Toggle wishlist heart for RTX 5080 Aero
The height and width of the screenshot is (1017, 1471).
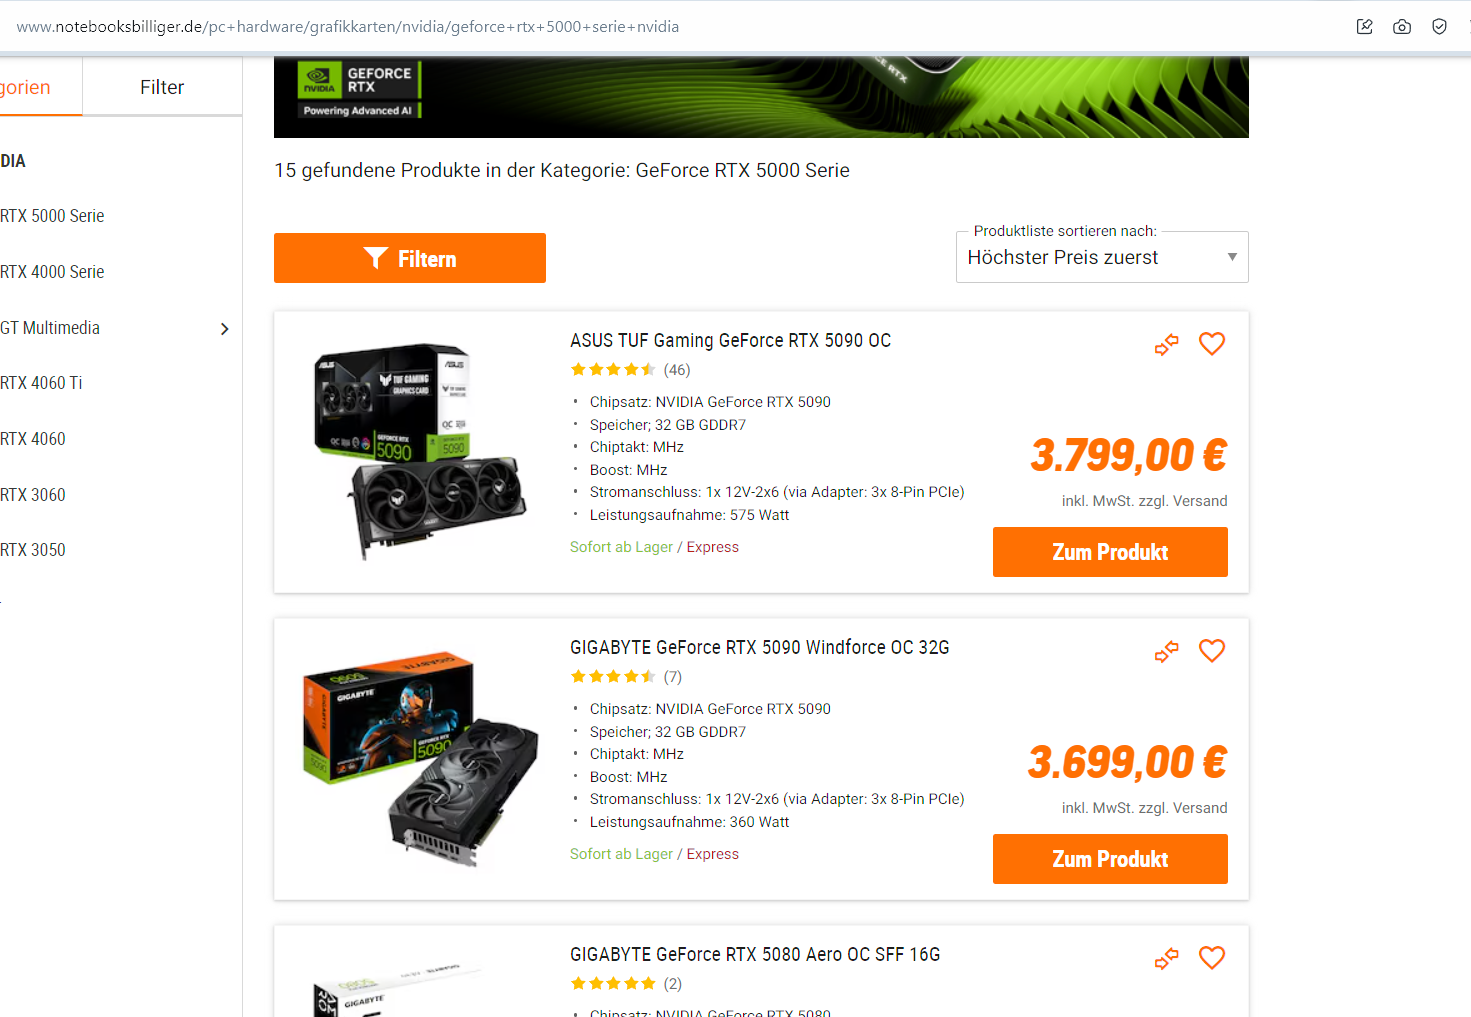tap(1212, 958)
